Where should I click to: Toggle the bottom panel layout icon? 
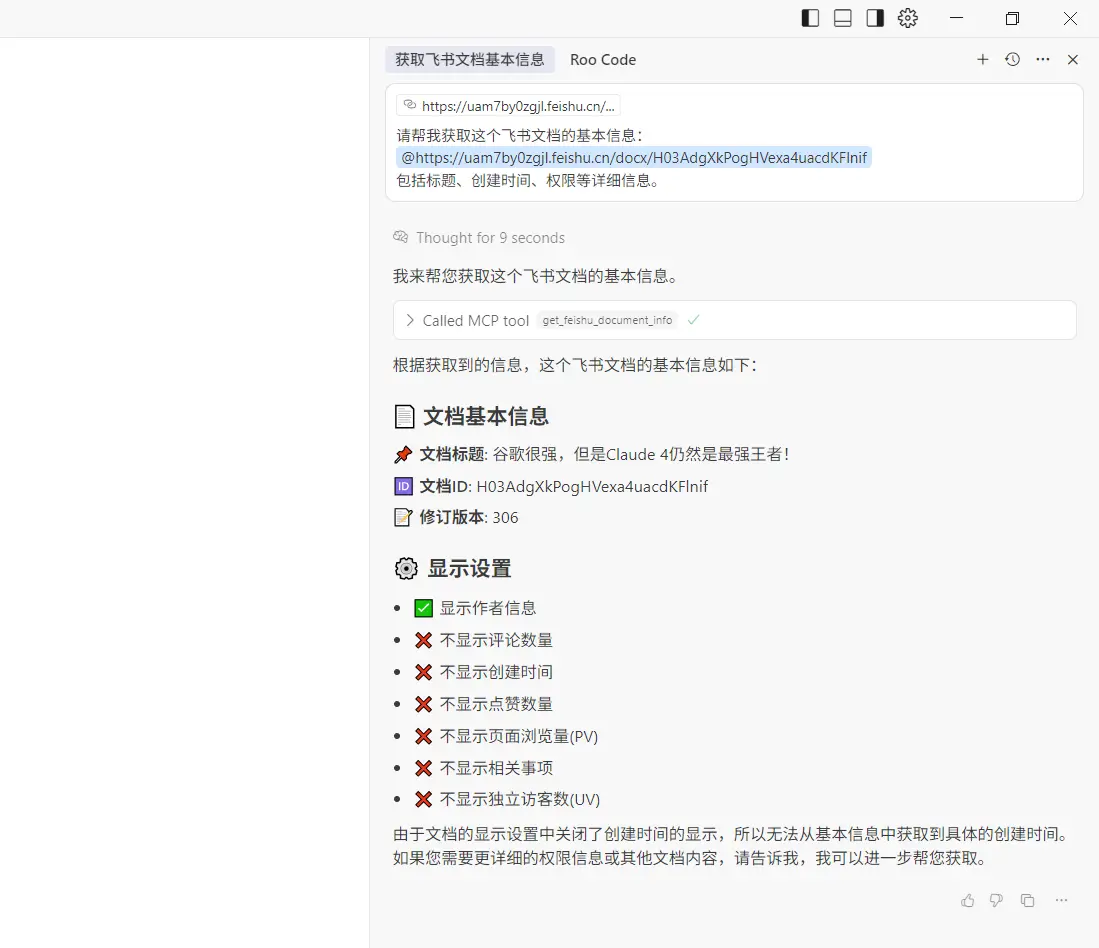point(842,18)
